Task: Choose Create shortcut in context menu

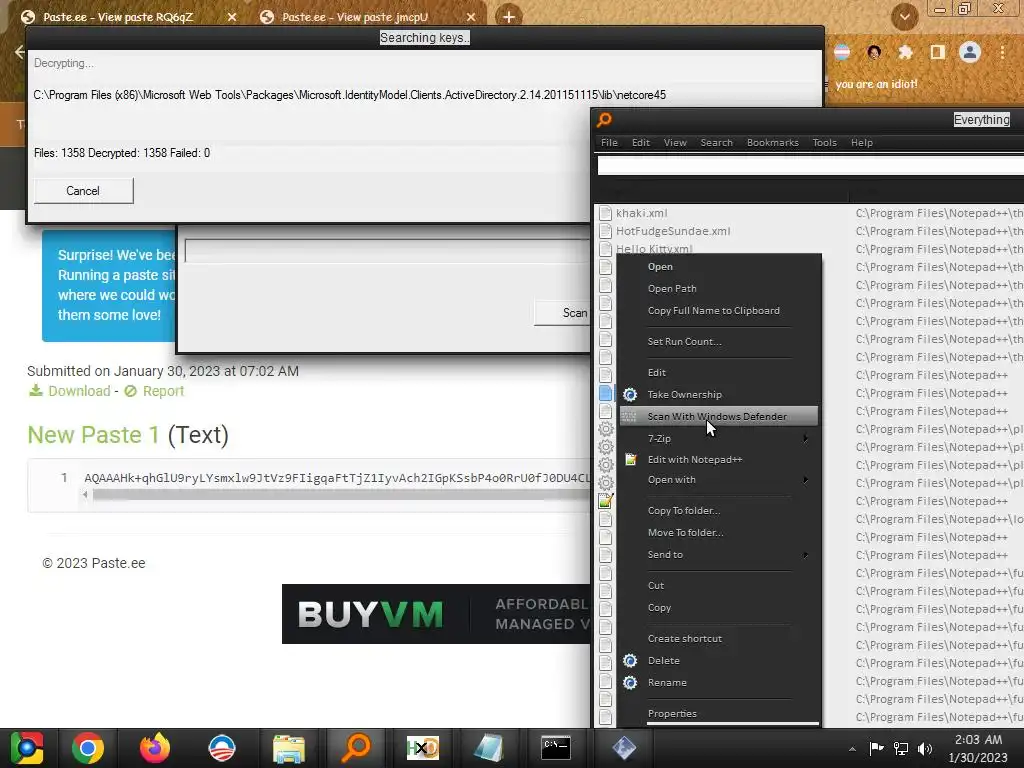Action: [718, 639]
